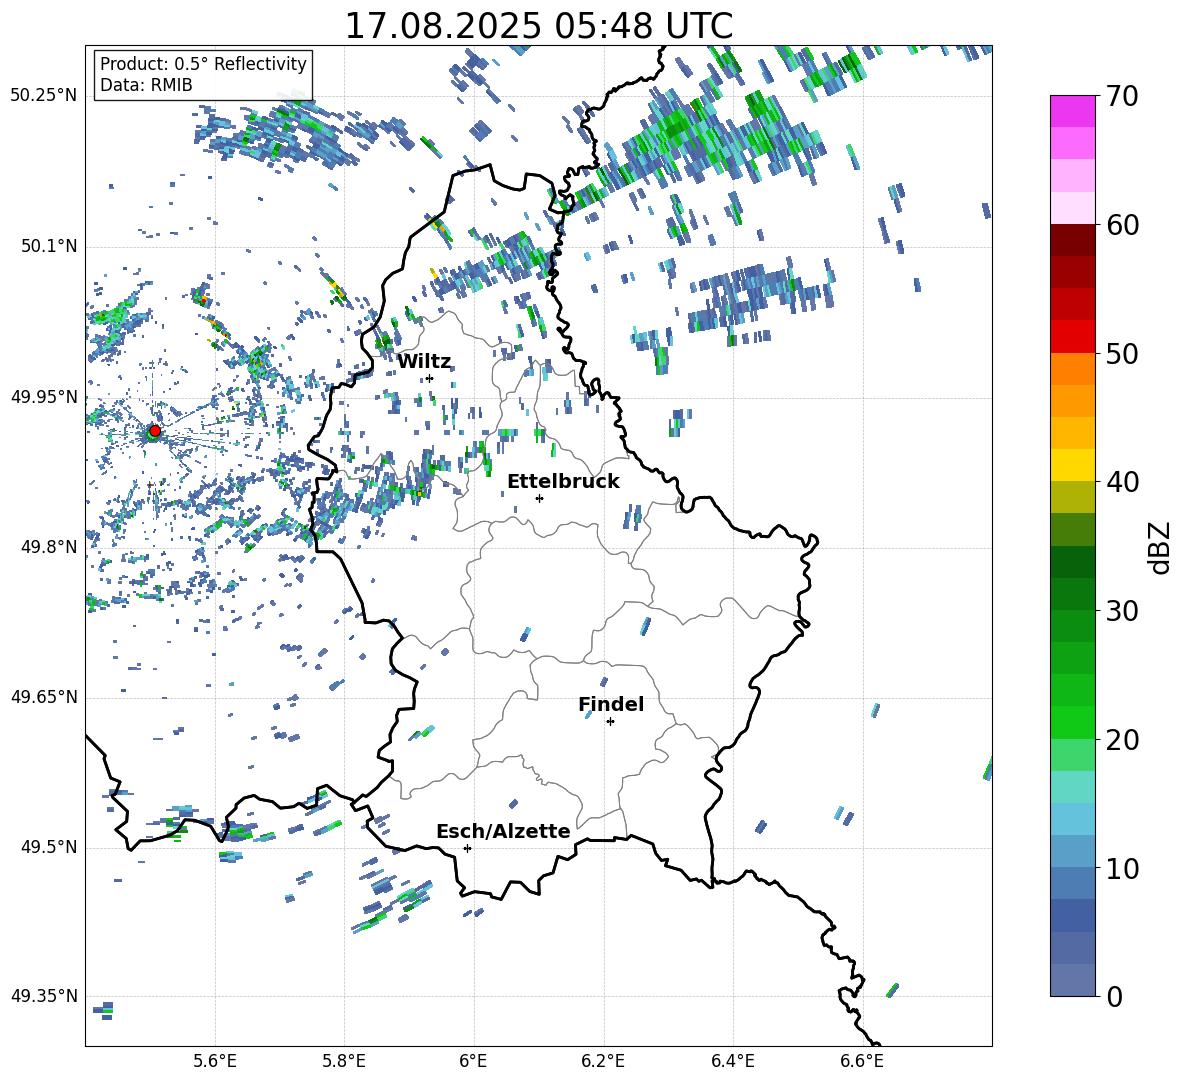Click the yellow colorbar band near 40
This screenshot has height=1081, width=1184.
1072,465
